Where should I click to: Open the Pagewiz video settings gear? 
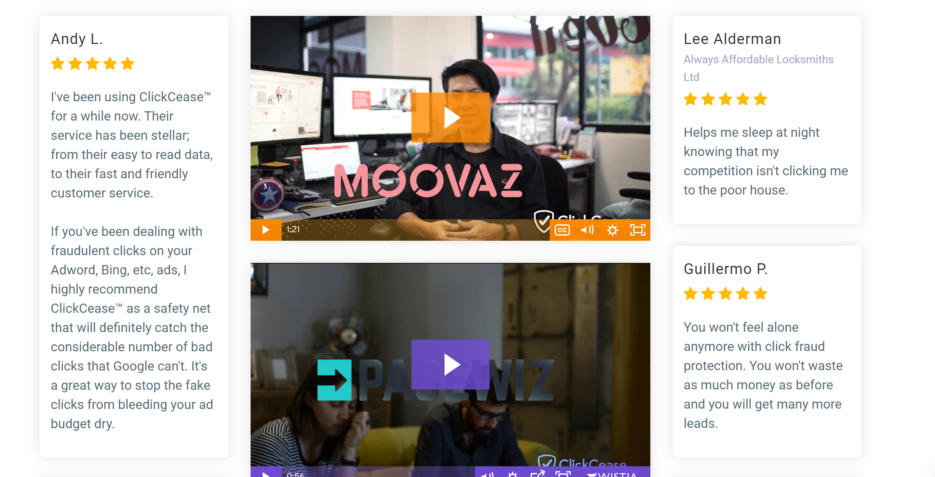512,473
